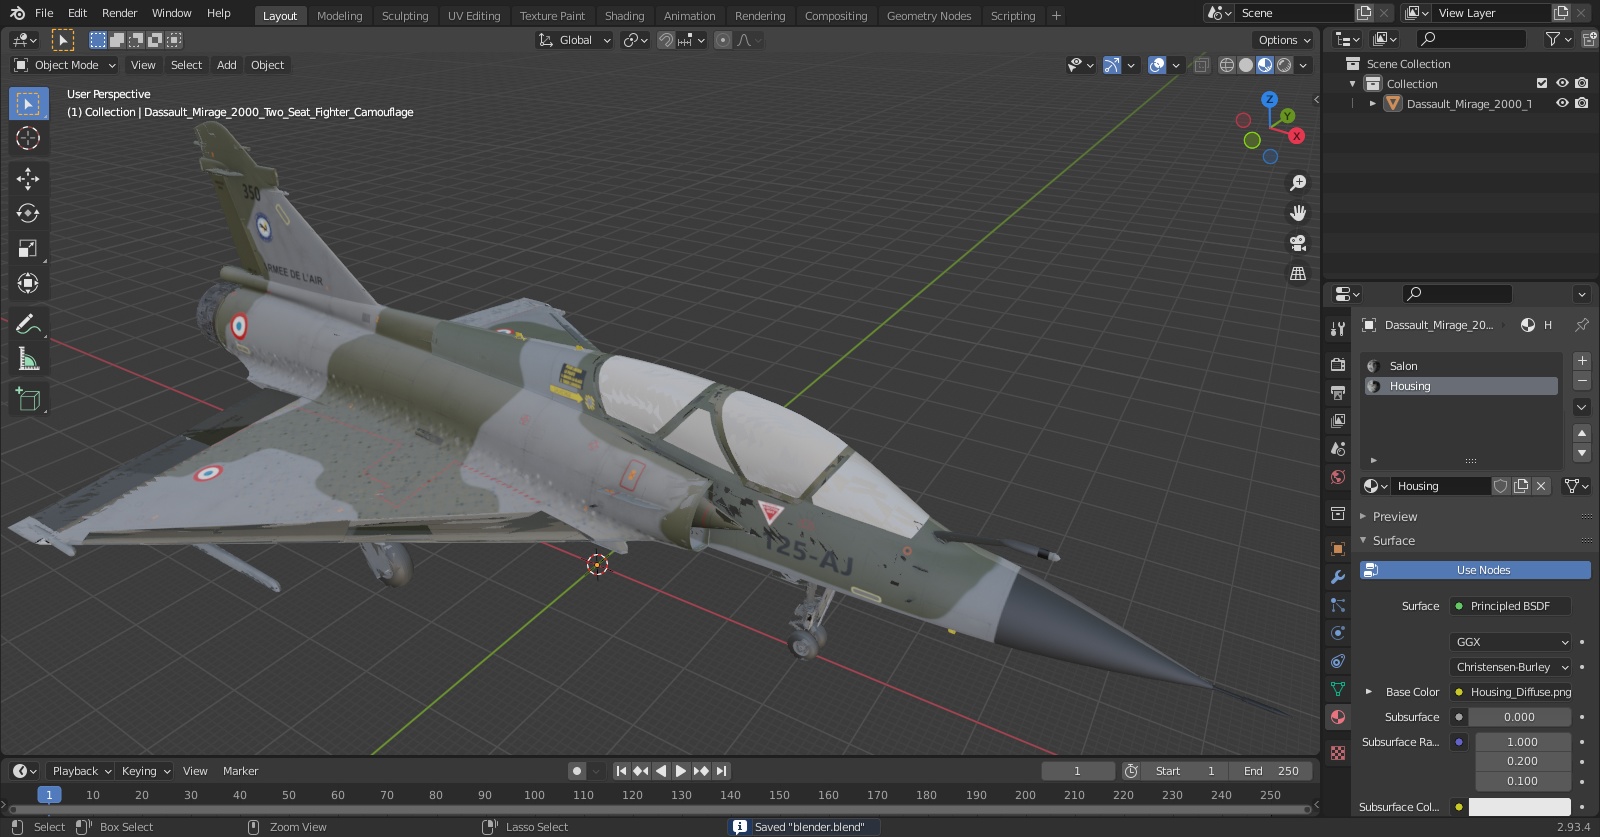
Task: Open World properties tab
Action: [x=1338, y=477]
